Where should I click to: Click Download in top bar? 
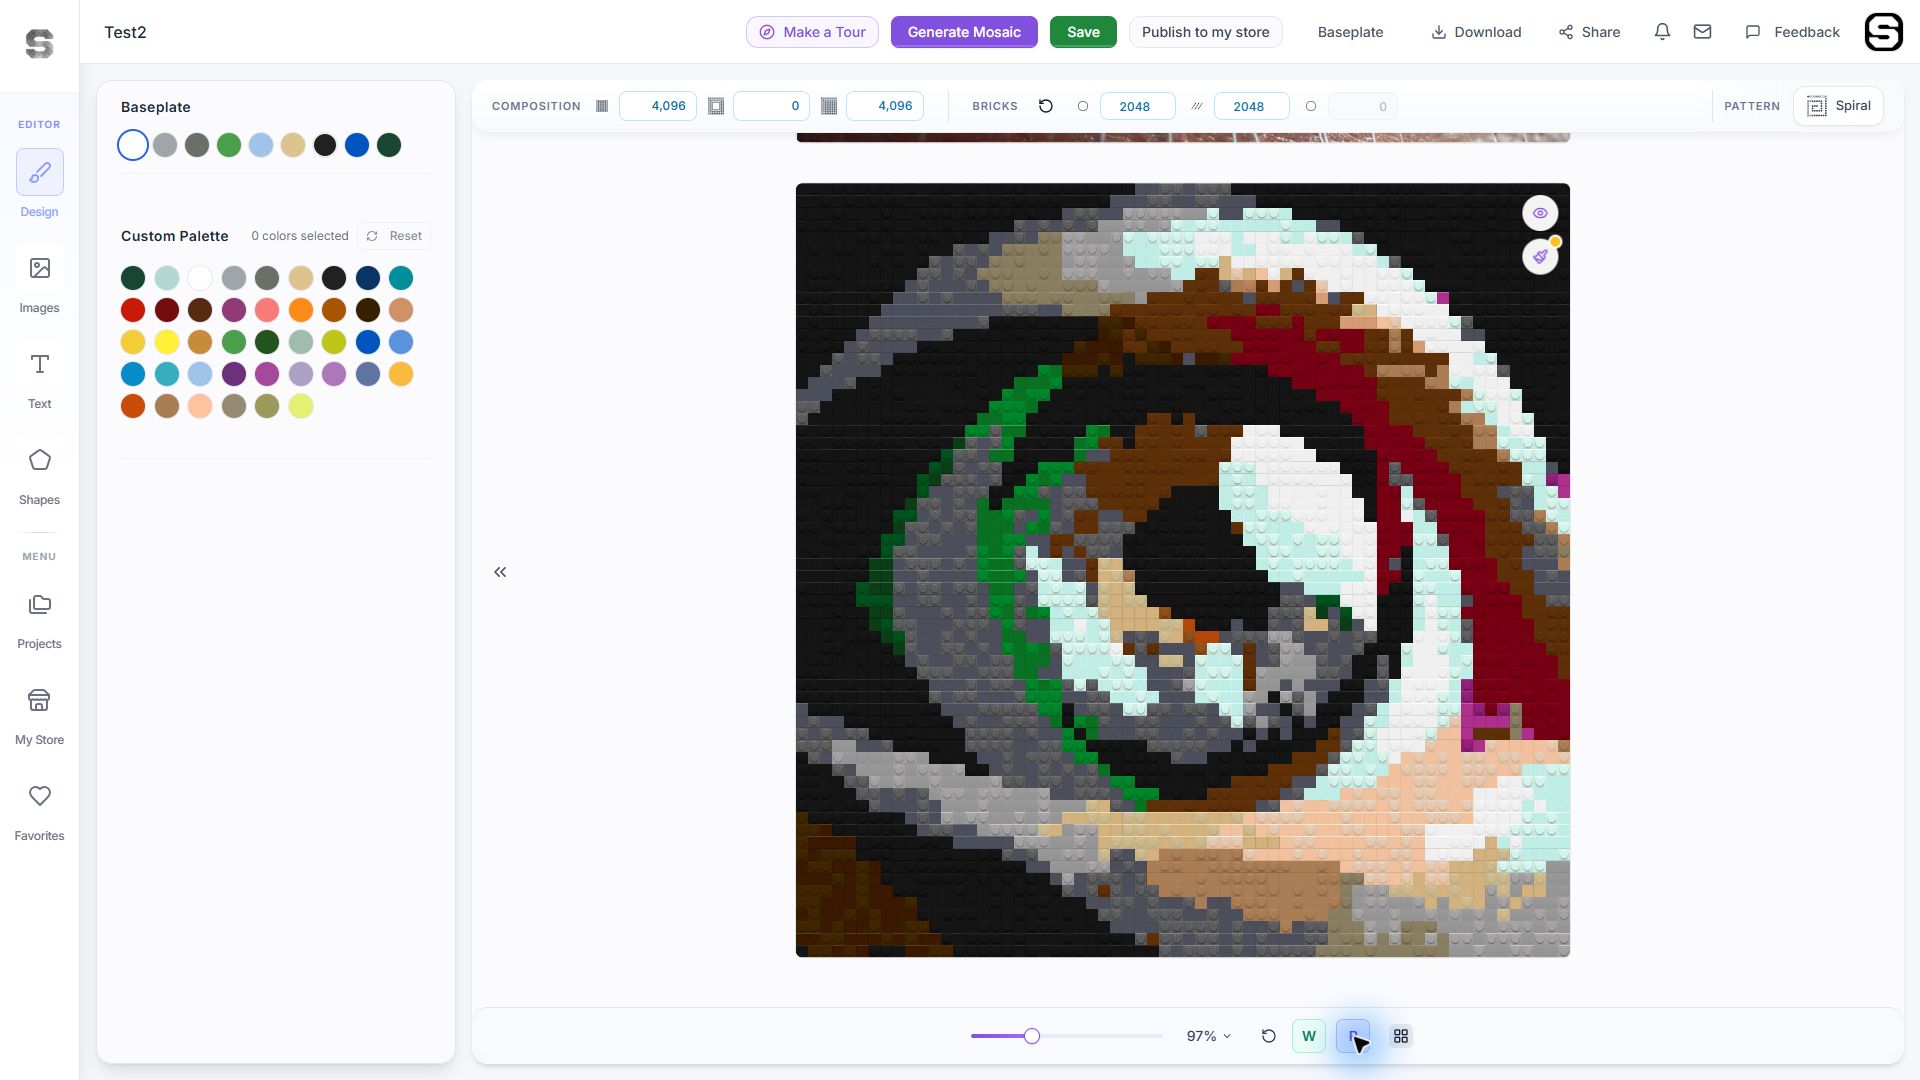(x=1476, y=32)
